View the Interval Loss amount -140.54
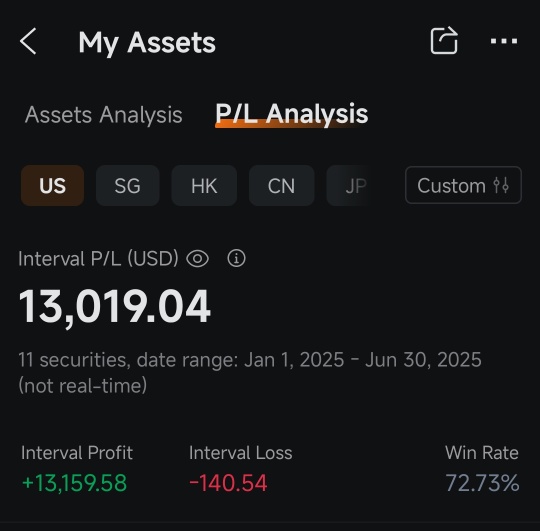 coord(228,483)
